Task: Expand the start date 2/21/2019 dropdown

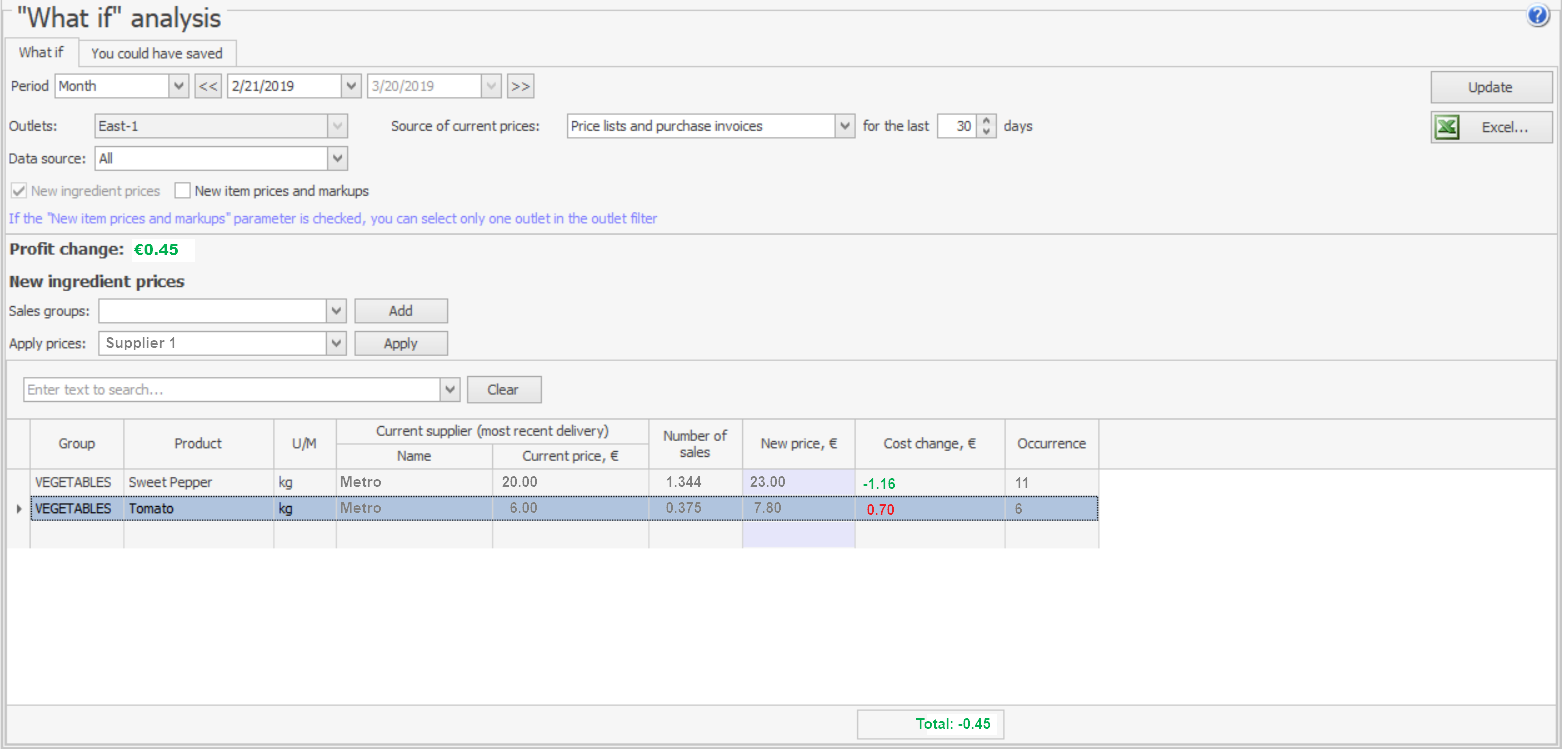Action: pyautogui.click(x=351, y=86)
